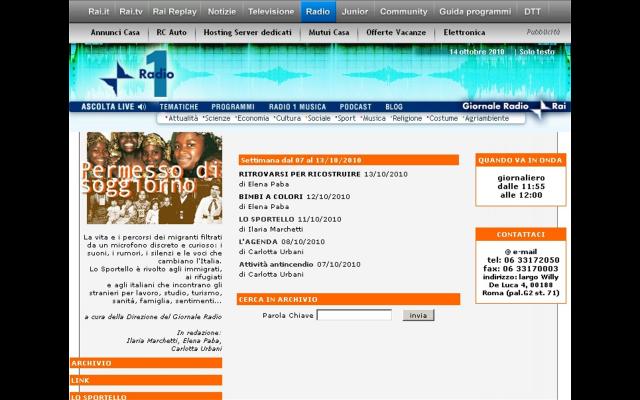Image resolution: width=640 pixels, height=400 pixels.
Task: Click the tel: 06 33172050 text
Action: [x=523, y=260]
